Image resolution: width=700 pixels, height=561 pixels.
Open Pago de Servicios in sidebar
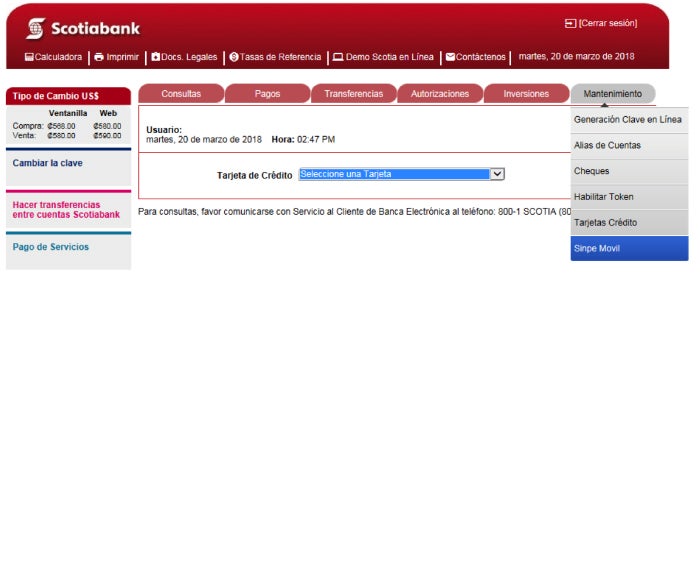pyautogui.click(x=51, y=247)
